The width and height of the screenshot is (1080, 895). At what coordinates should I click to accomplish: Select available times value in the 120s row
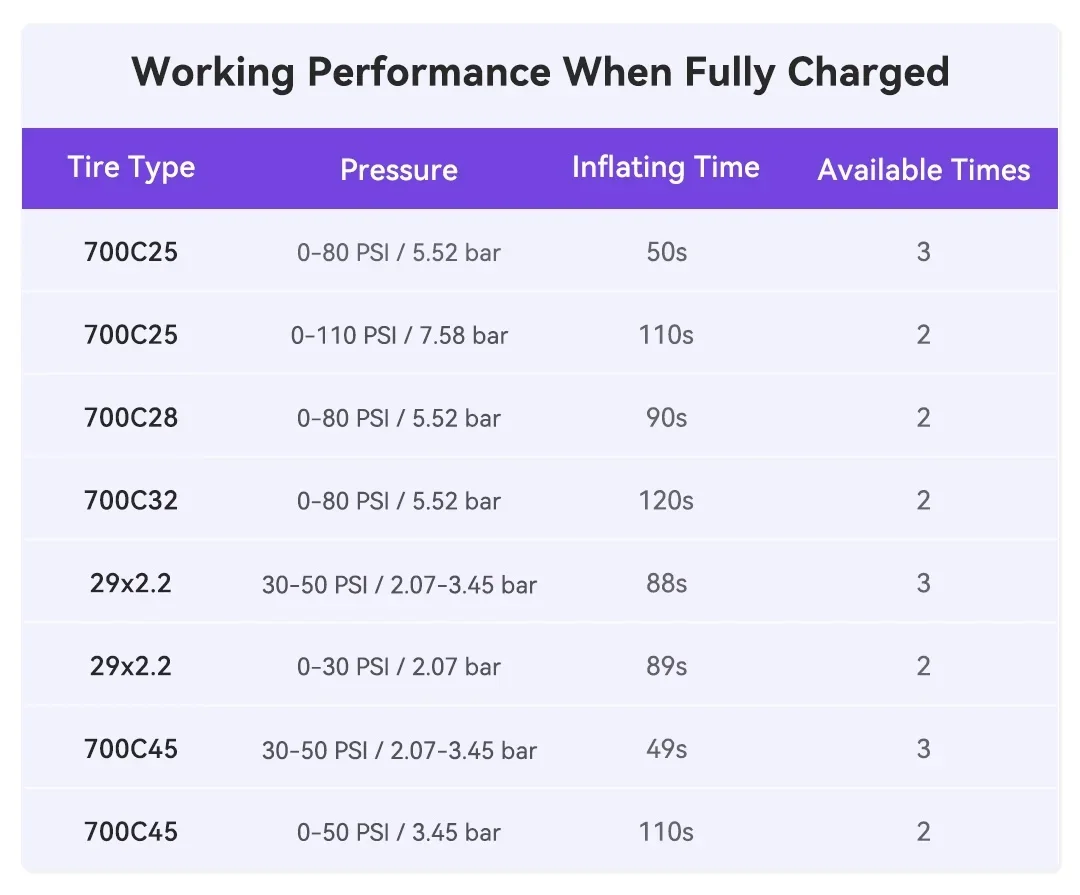(923, 500)
